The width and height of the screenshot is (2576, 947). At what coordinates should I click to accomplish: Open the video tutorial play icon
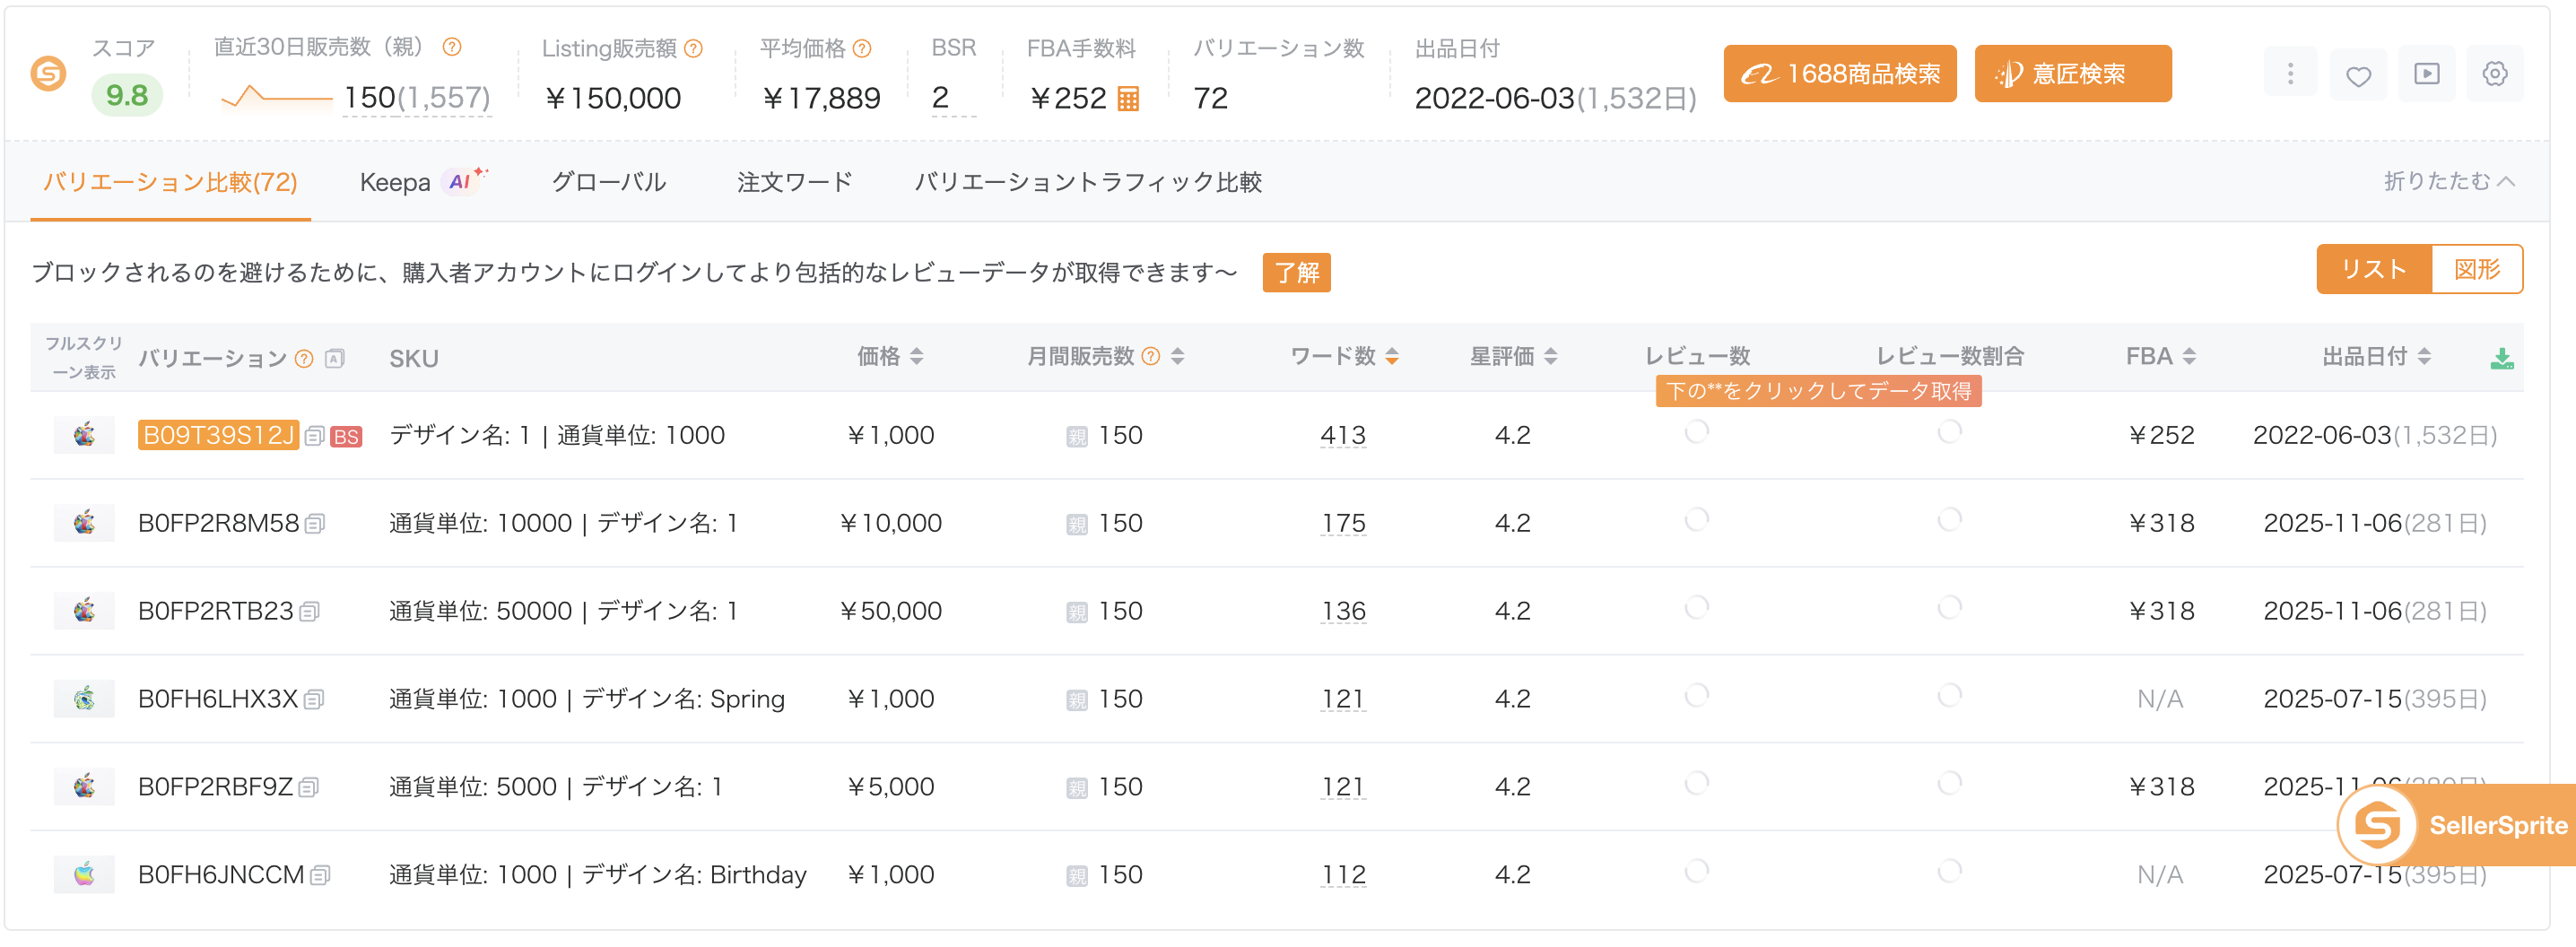pyautogui.click(x=2426, y=74)
